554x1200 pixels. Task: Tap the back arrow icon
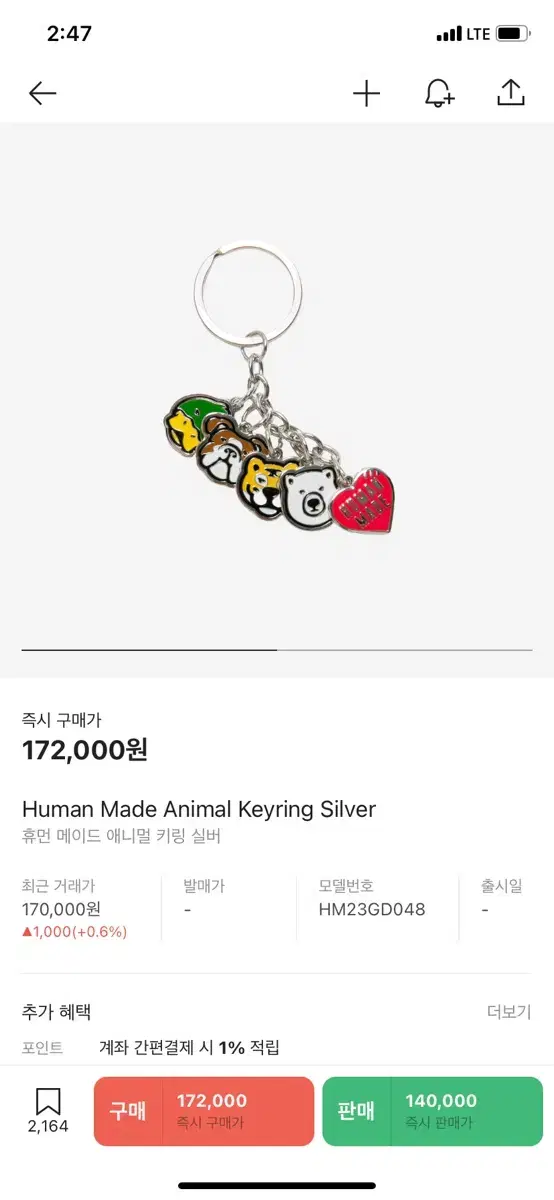pos(42,93)
